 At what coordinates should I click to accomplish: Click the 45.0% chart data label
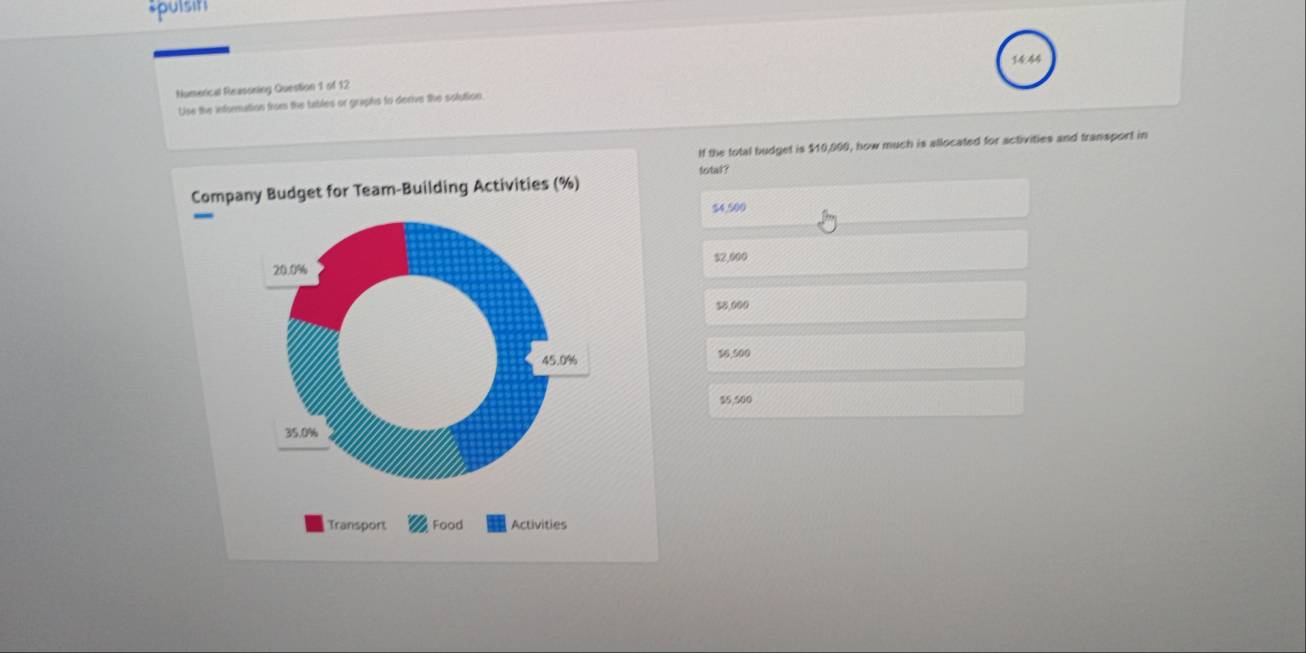tap(559, 360)
